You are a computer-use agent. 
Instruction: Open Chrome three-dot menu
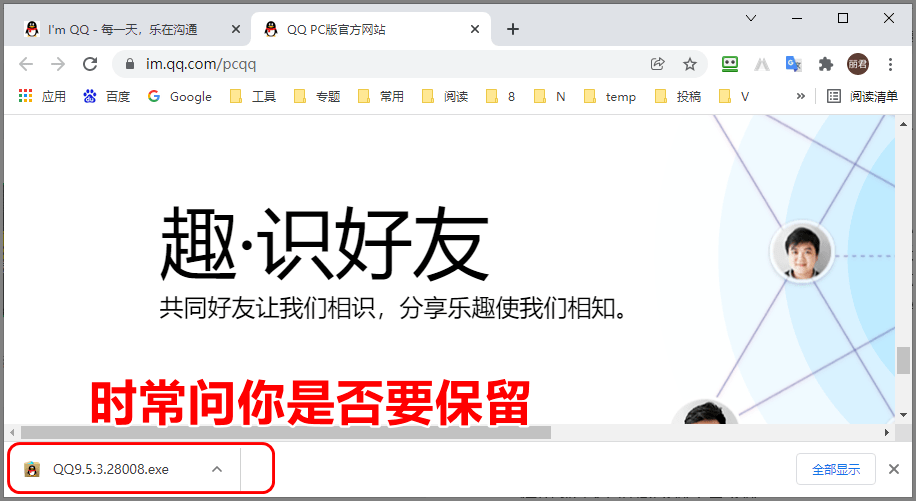point(890,64)
